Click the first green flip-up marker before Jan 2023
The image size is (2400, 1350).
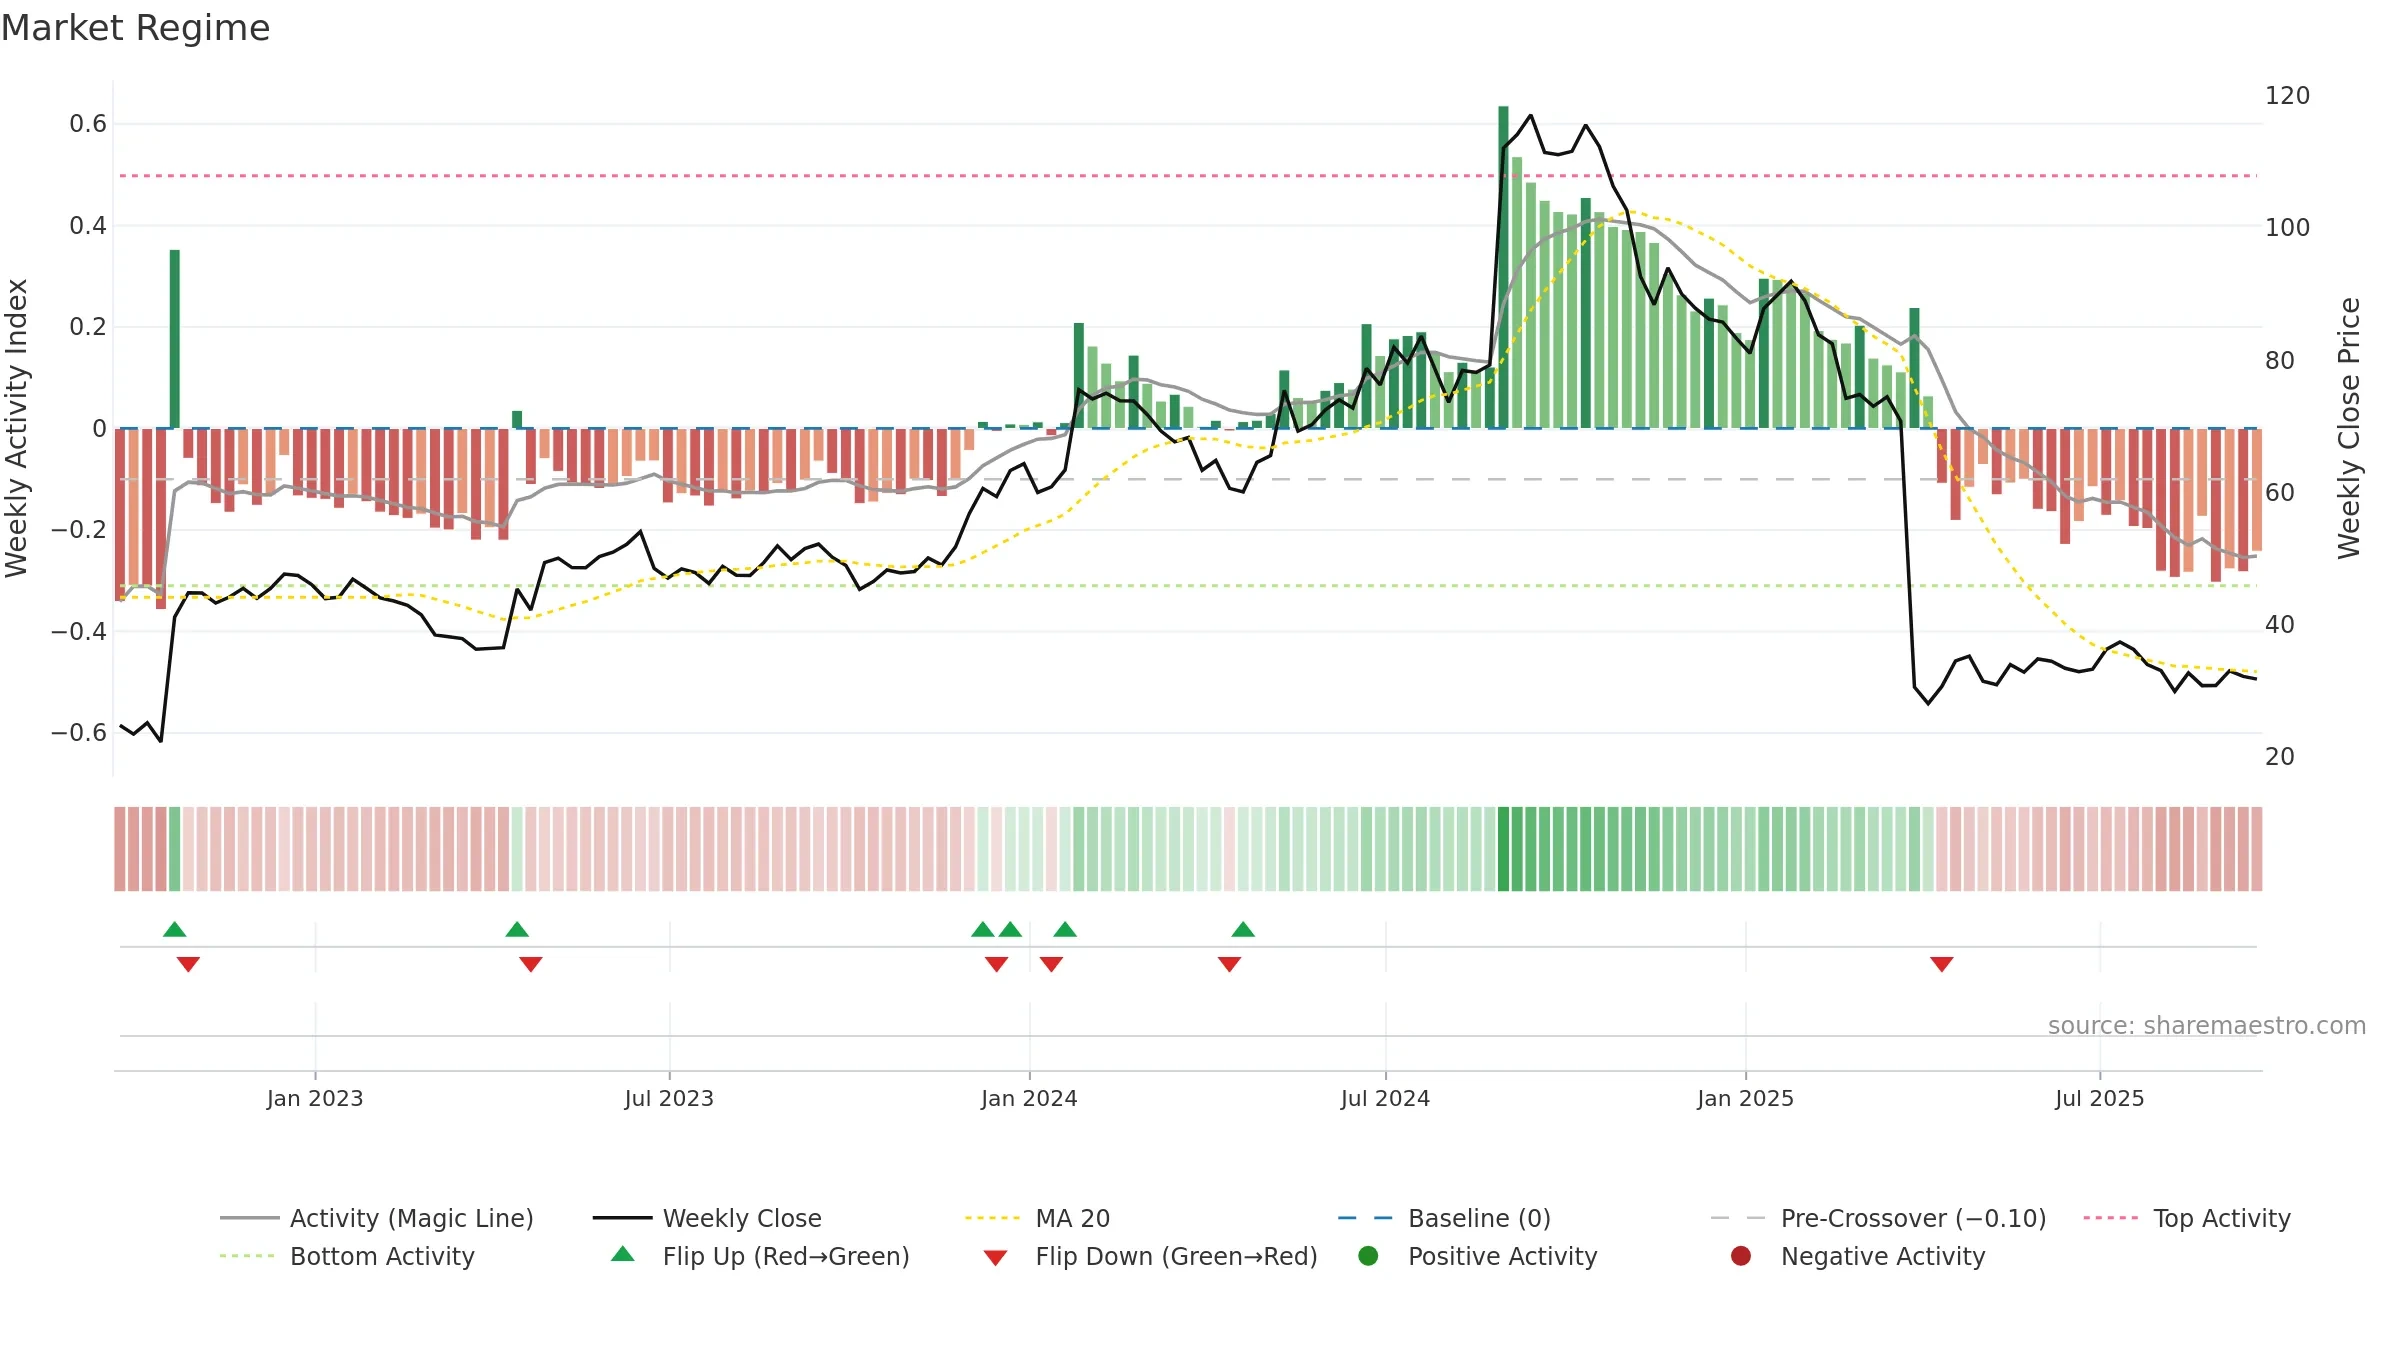(175, 929)
